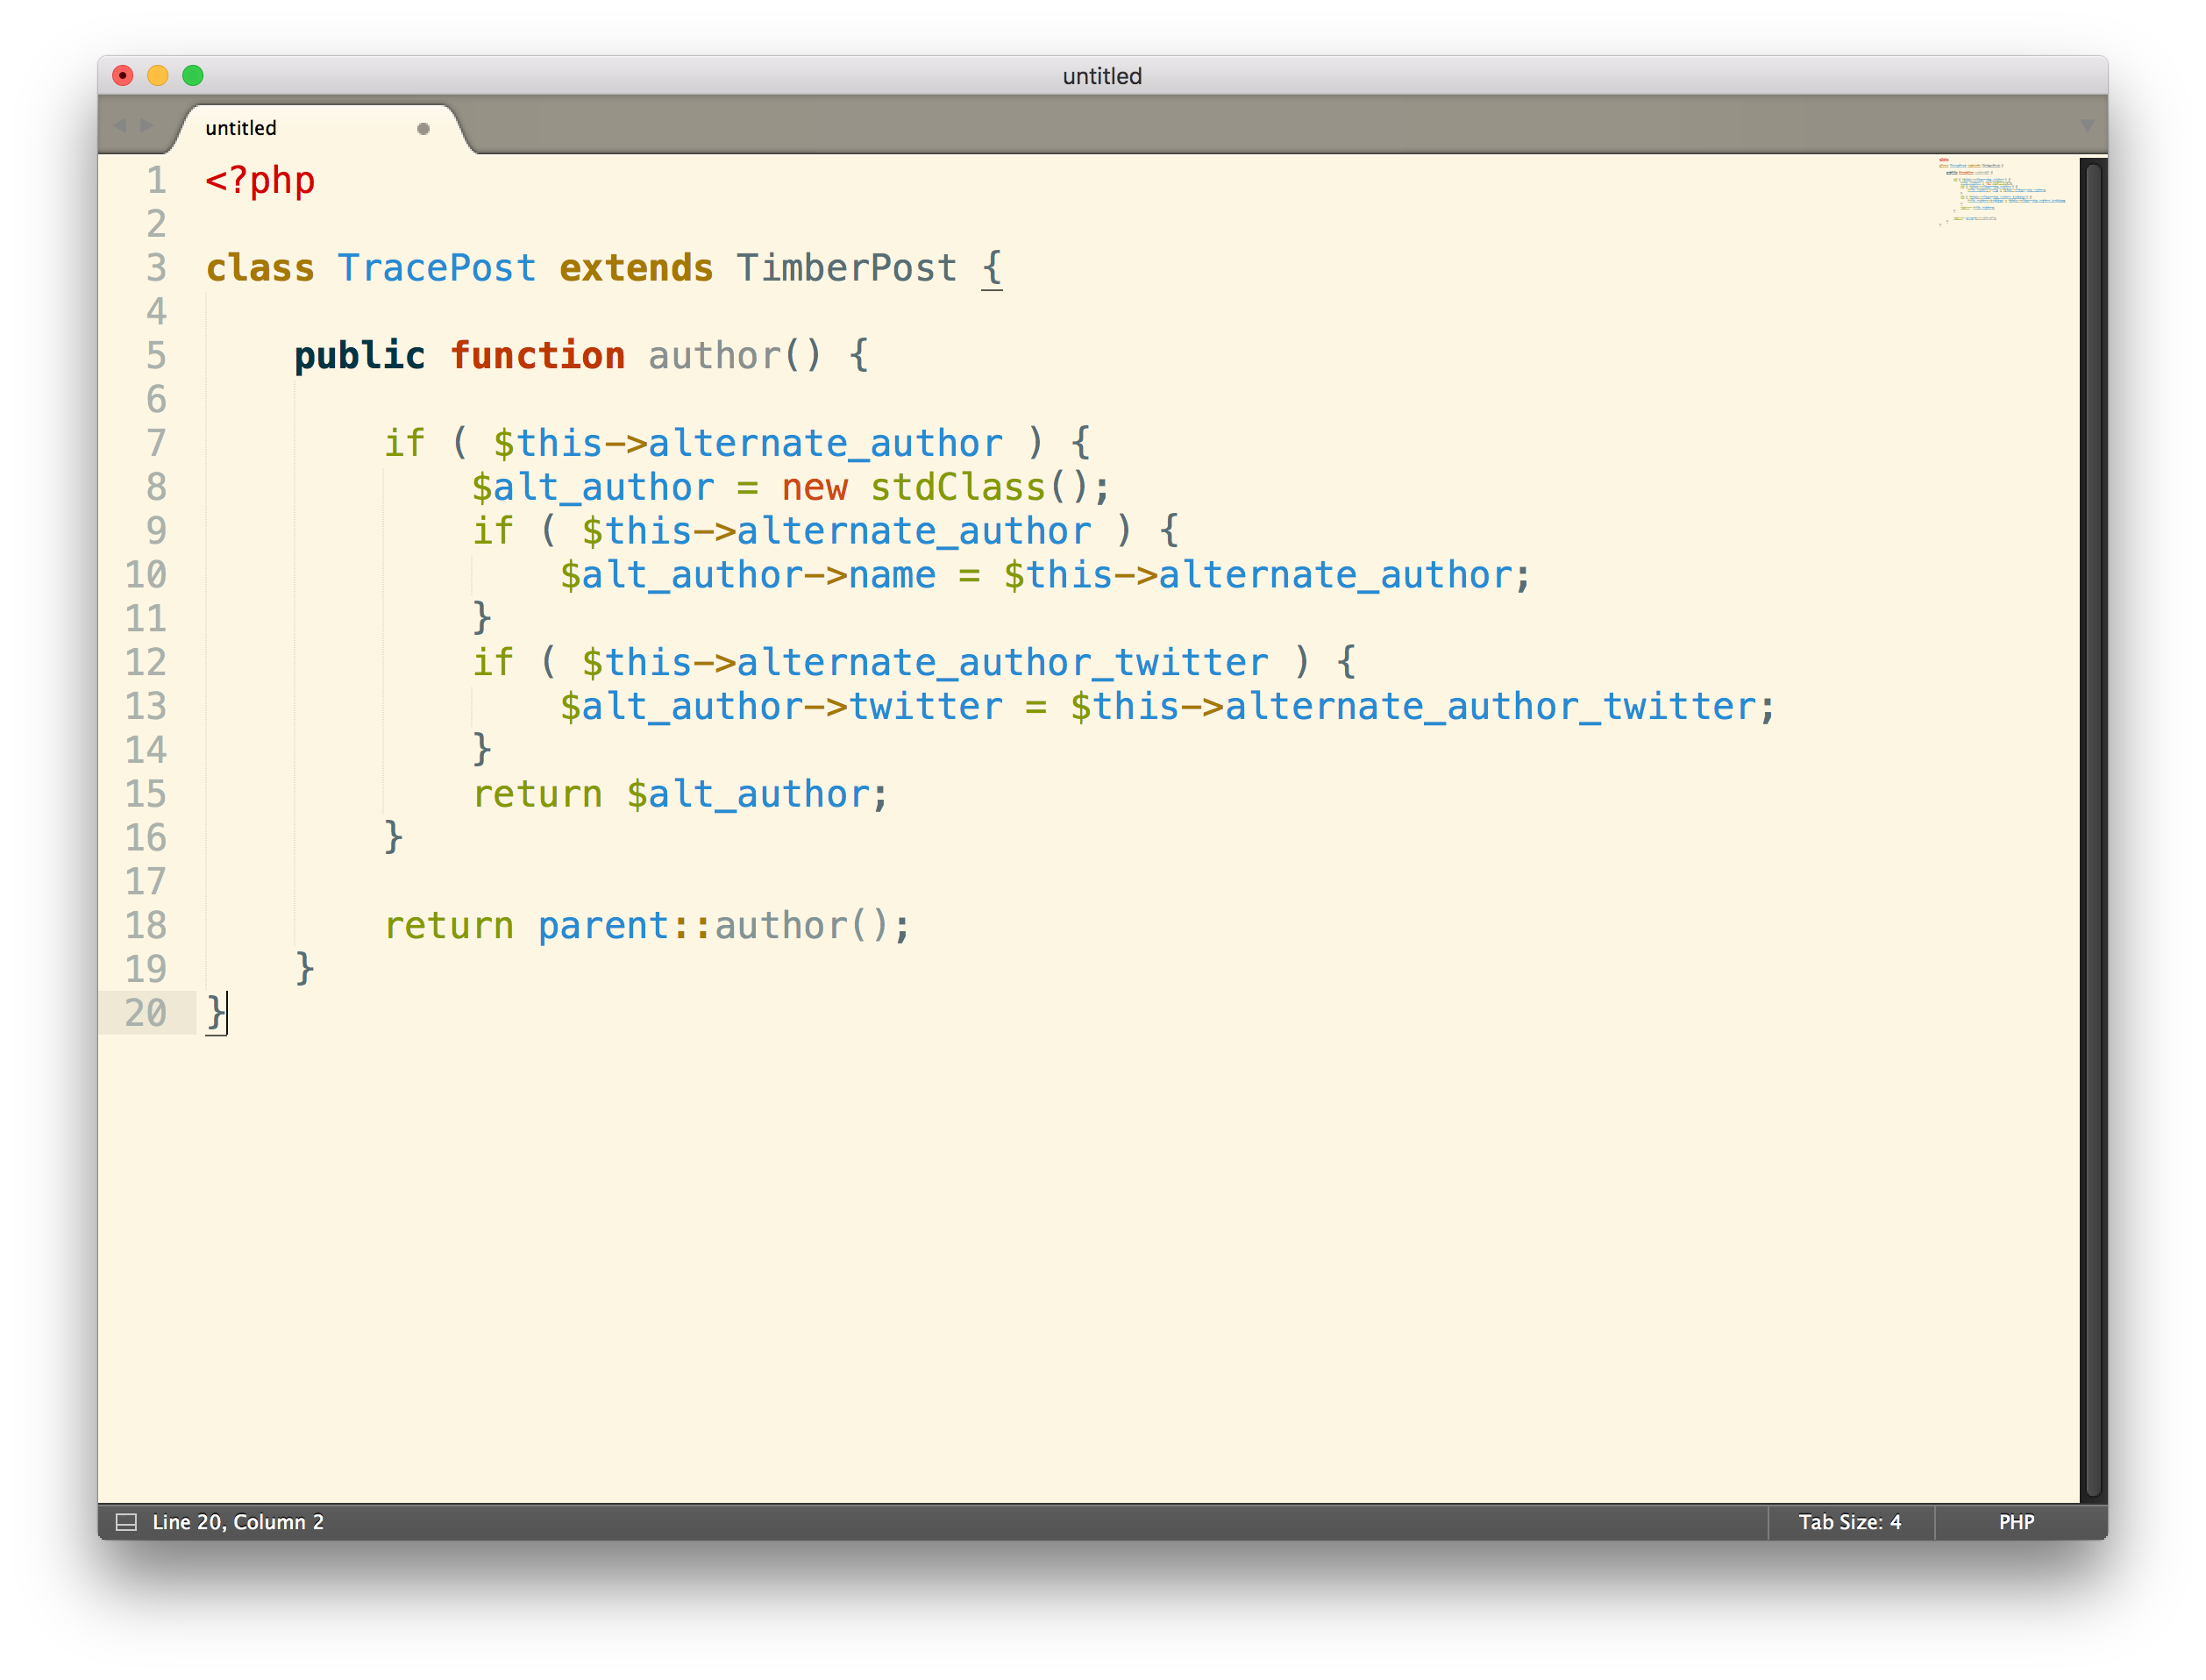Viewport: 2206px width, 1680px height.
Task: Click the TimberPost parent class name
Action: 847,268
